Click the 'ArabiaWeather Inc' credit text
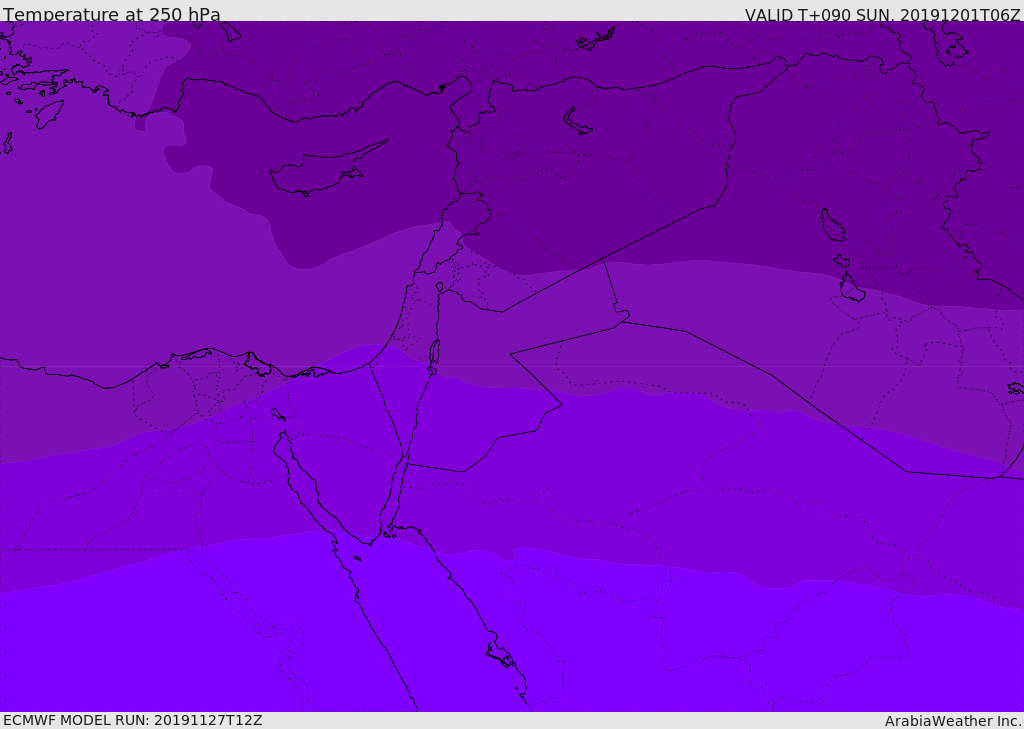 [x=952, y=721]
